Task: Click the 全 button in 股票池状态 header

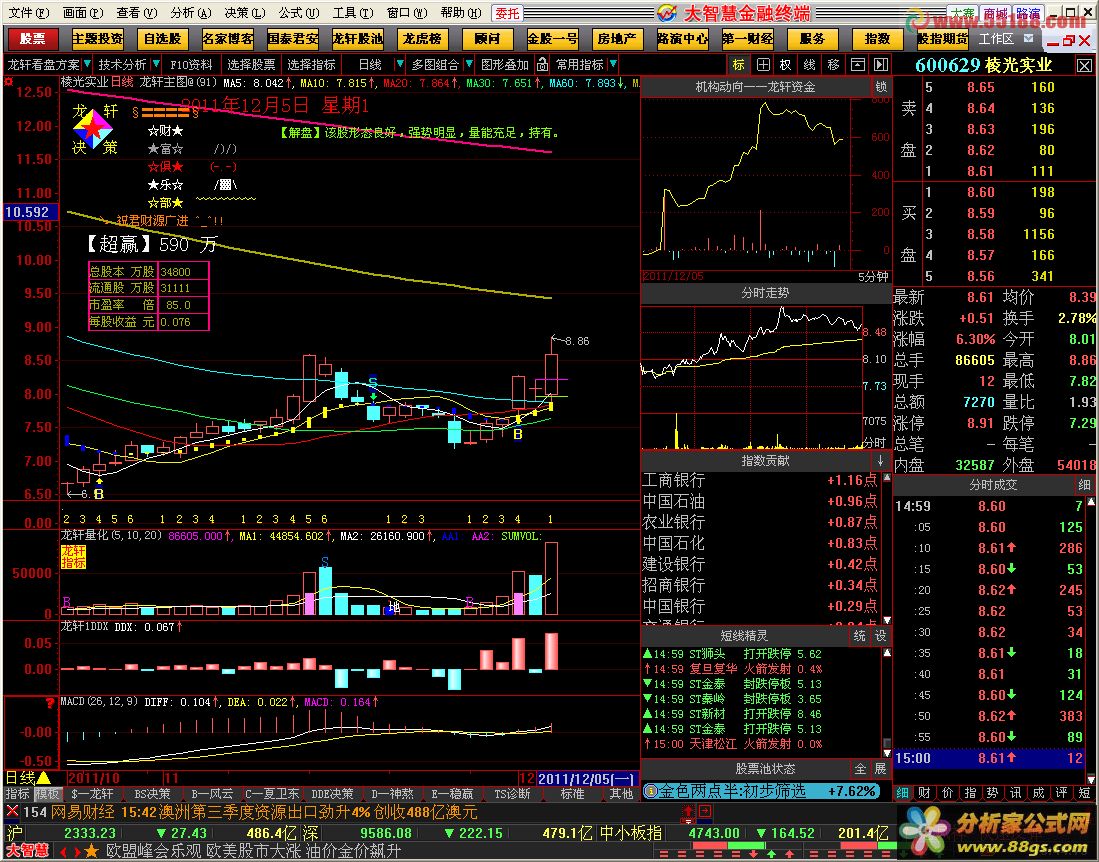Action: [x=859, y=769]
